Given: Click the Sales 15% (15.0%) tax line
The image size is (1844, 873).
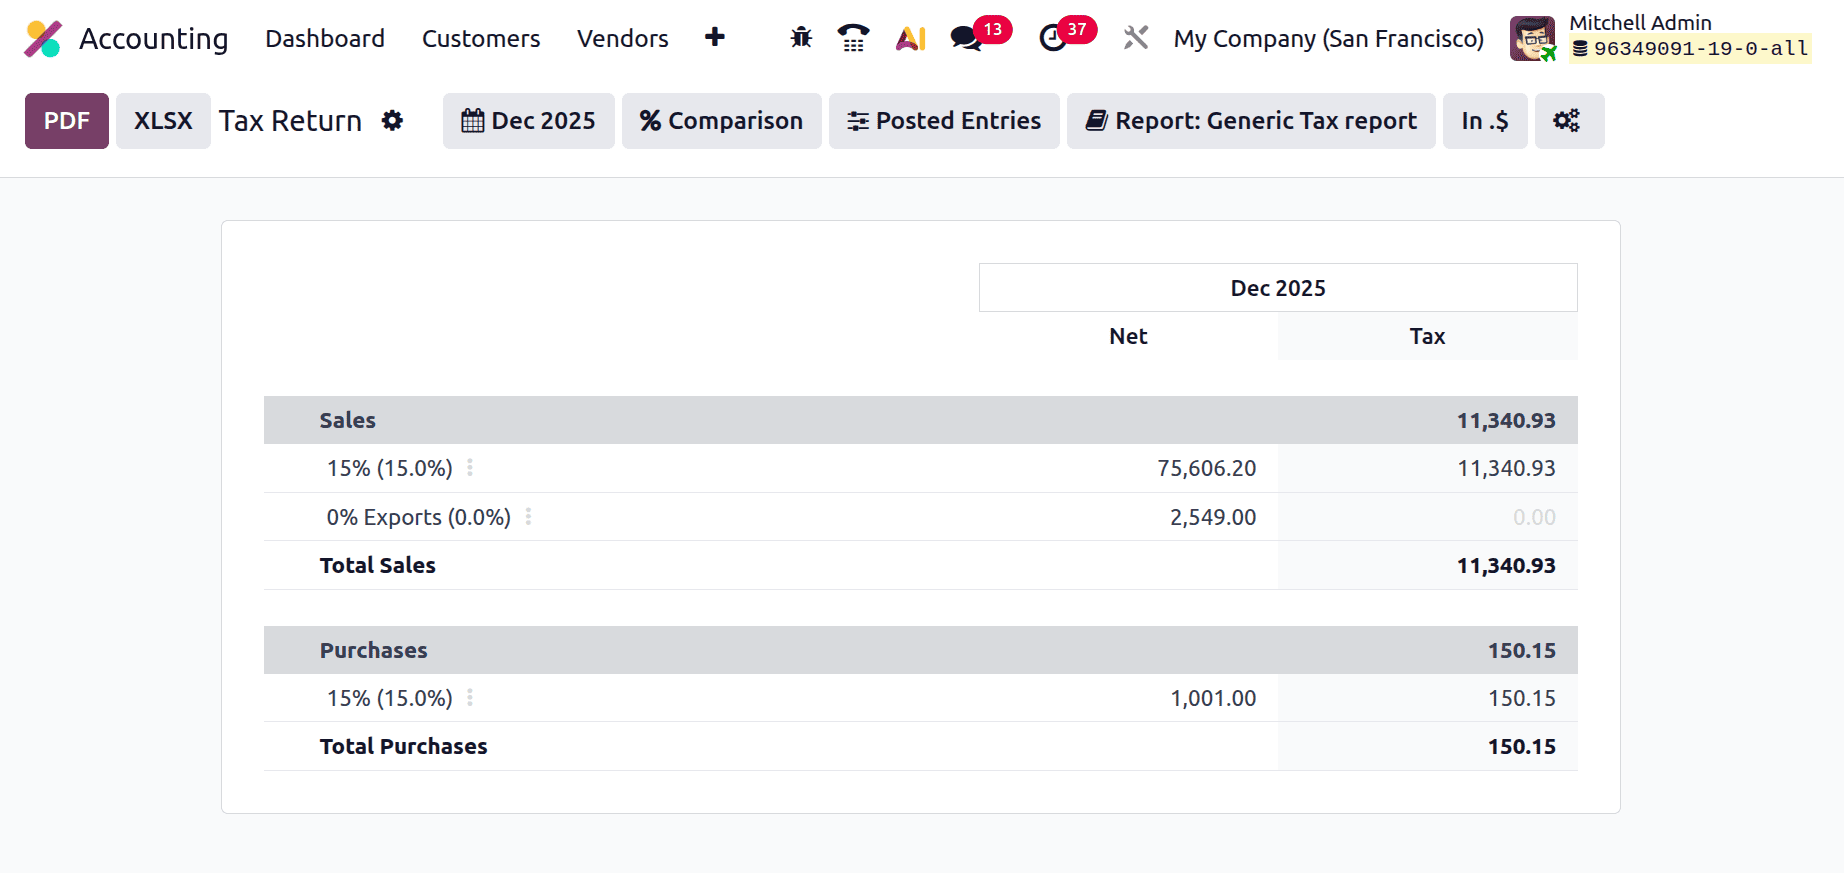Looking at the screenshot, I should click(390, 468).
